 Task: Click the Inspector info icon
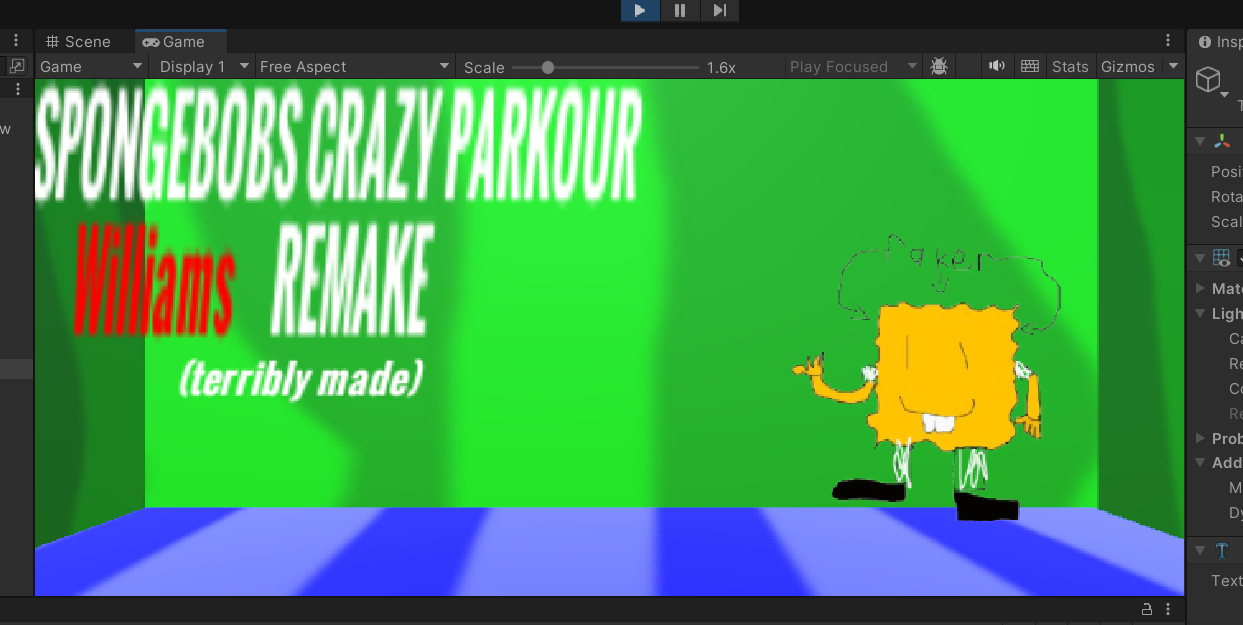click(x=1204, y=42)
